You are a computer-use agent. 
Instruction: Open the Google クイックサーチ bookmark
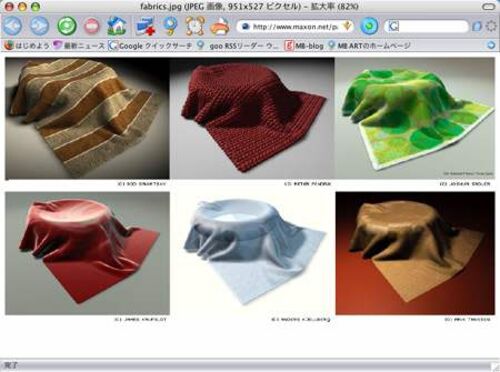click(x=151, y=46)
